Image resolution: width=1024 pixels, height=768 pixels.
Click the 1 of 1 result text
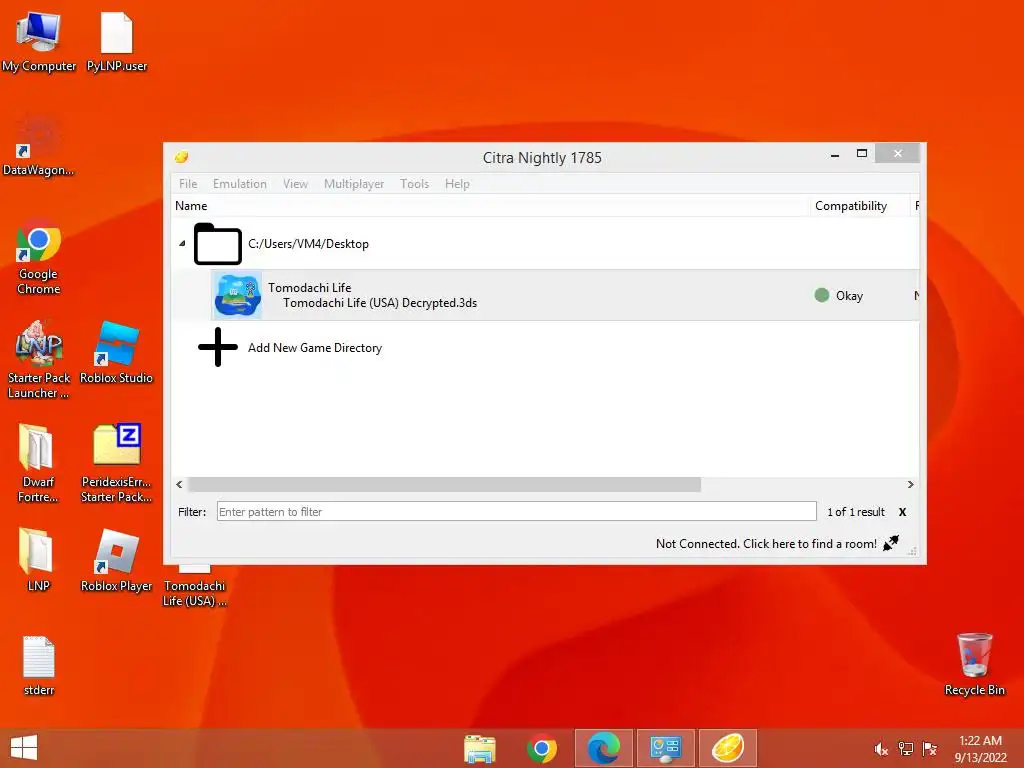tap(856, 512)
